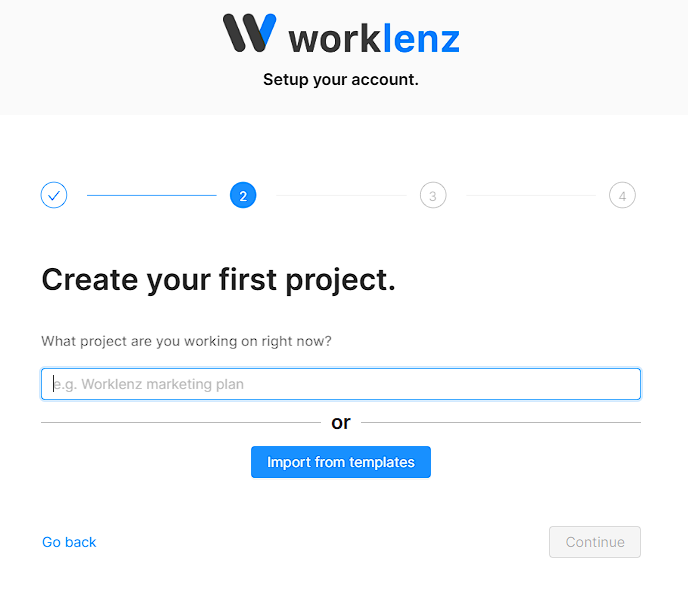Click the 'or' divider text
Viewport: 688px width, 597px height.
(341, 423)
